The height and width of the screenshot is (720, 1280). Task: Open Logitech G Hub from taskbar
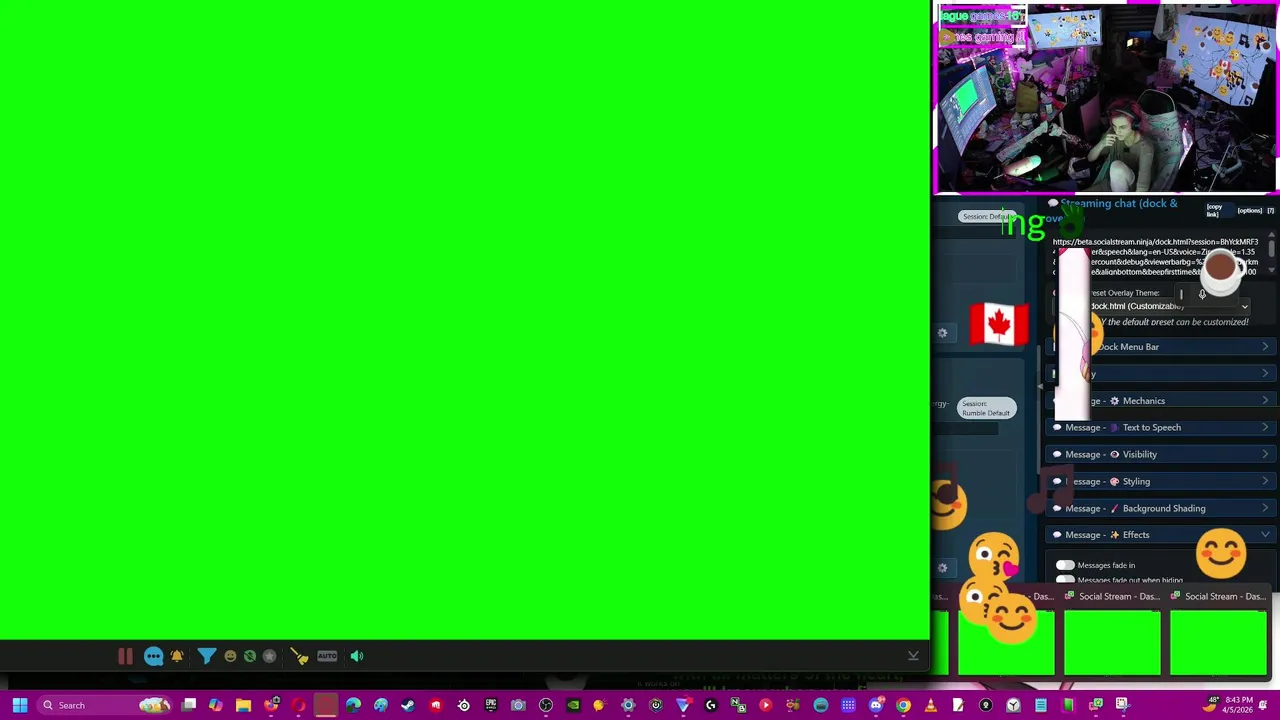click(711, 705)
